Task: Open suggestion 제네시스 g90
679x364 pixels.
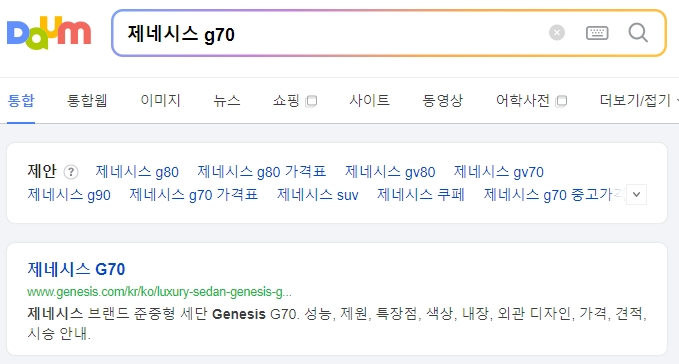Action: pos(69,195)
